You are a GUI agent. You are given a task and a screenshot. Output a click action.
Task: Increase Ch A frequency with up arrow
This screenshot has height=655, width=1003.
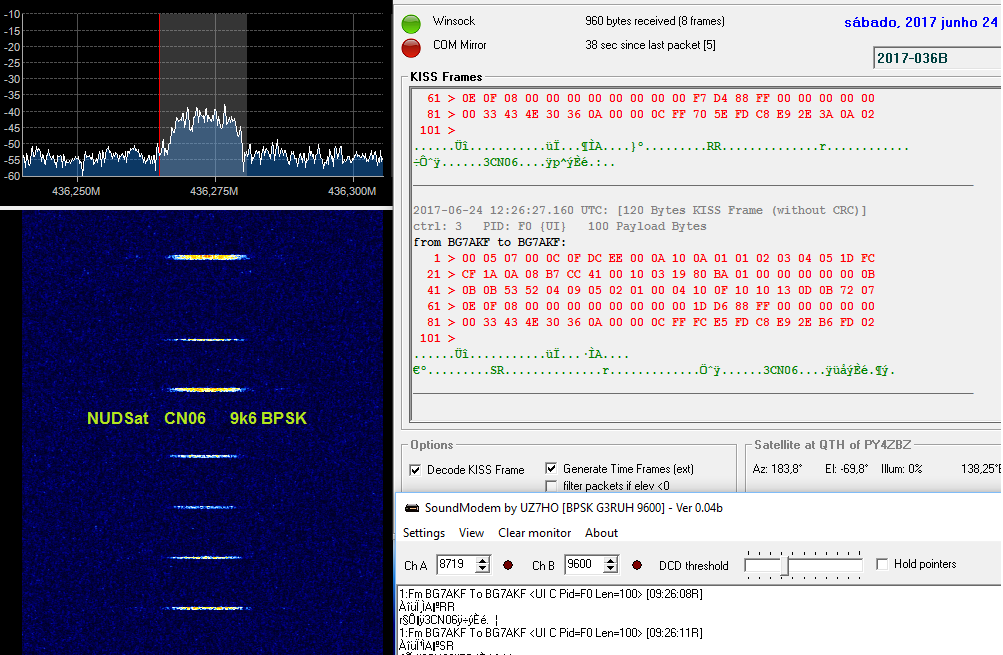click(x=483, y=560)
